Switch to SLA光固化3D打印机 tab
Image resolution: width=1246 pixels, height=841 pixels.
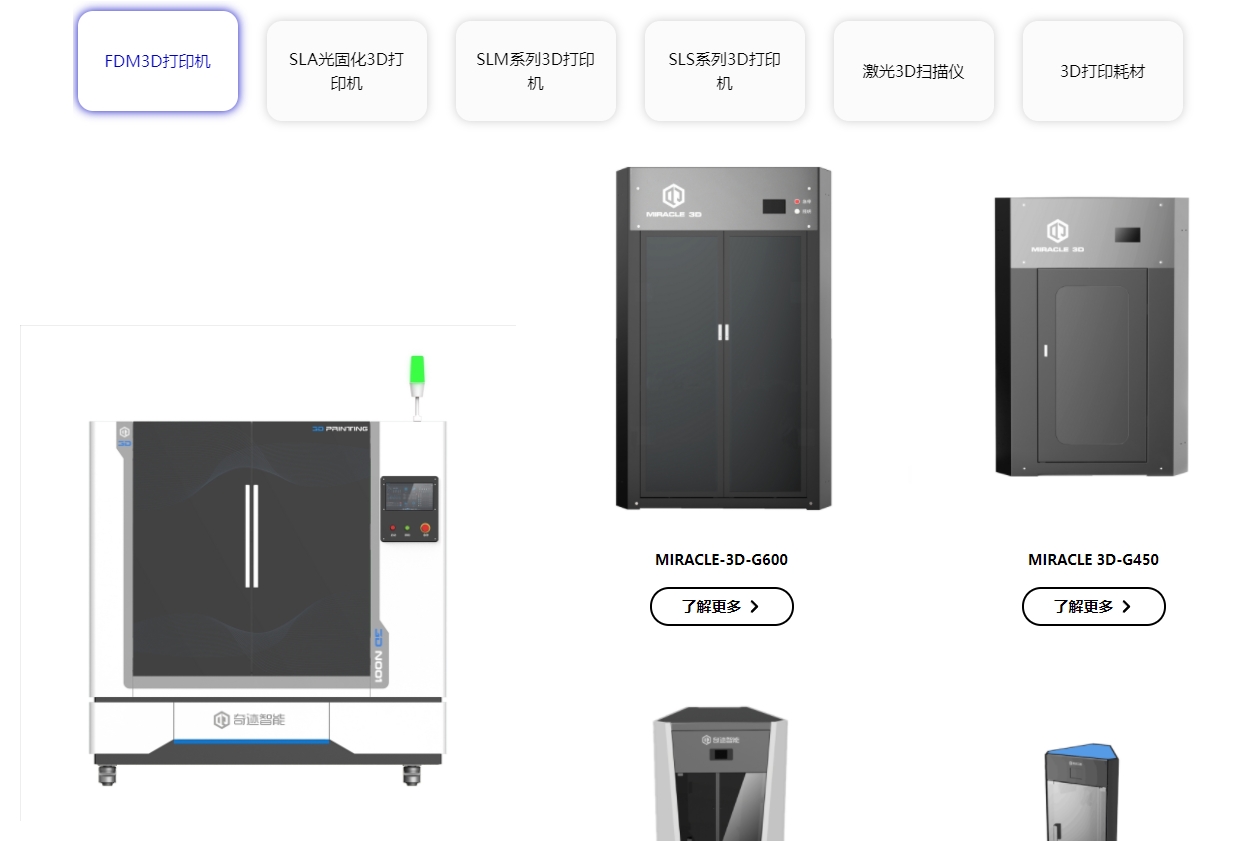[347, 71]
